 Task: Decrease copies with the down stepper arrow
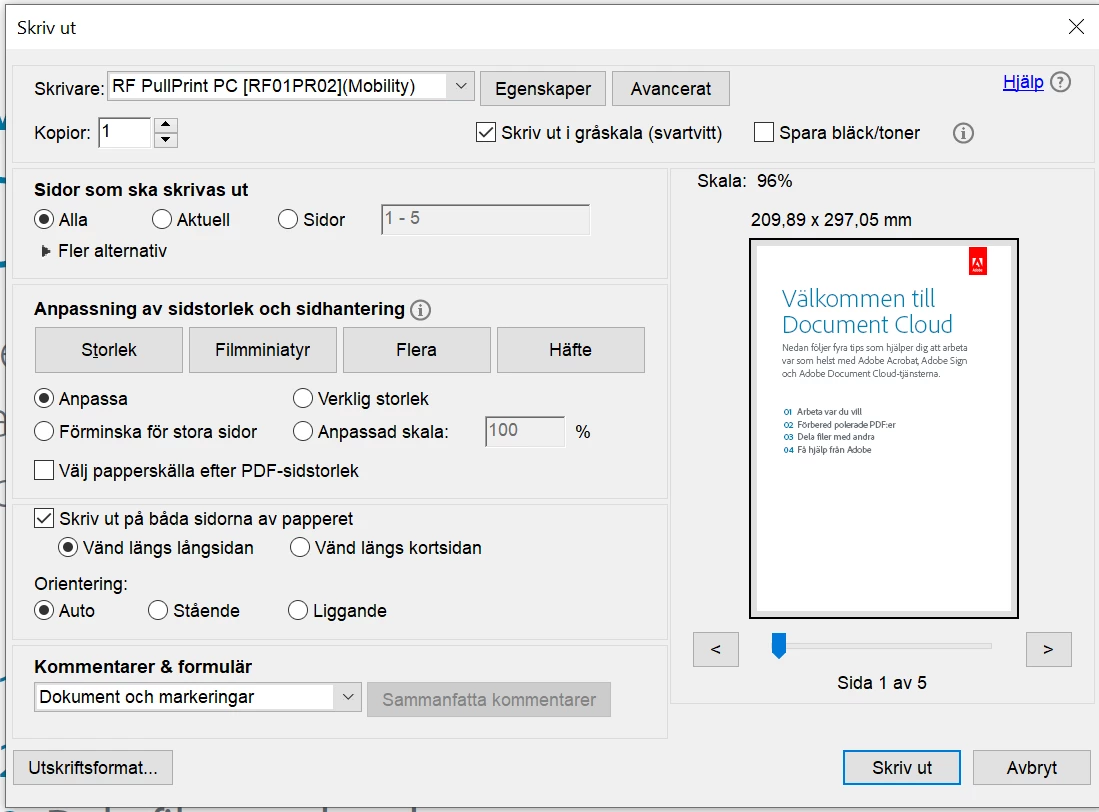point(165,139)
